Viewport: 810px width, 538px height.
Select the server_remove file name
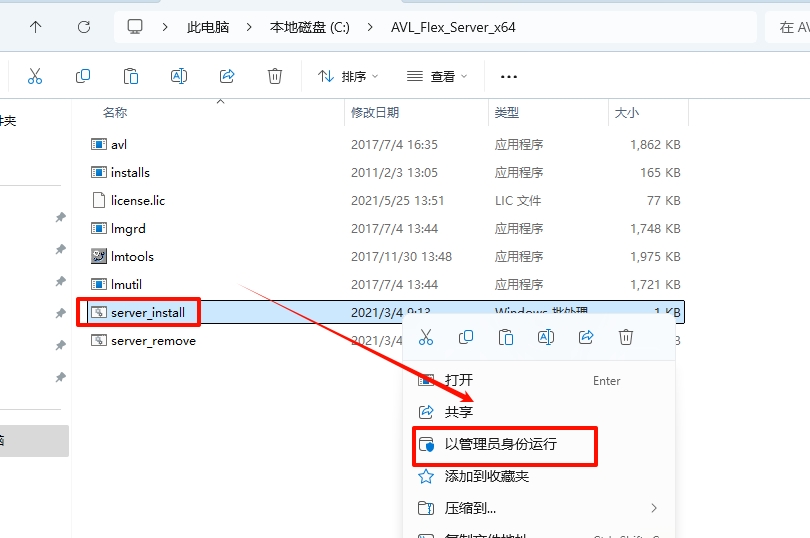[153, 341]
